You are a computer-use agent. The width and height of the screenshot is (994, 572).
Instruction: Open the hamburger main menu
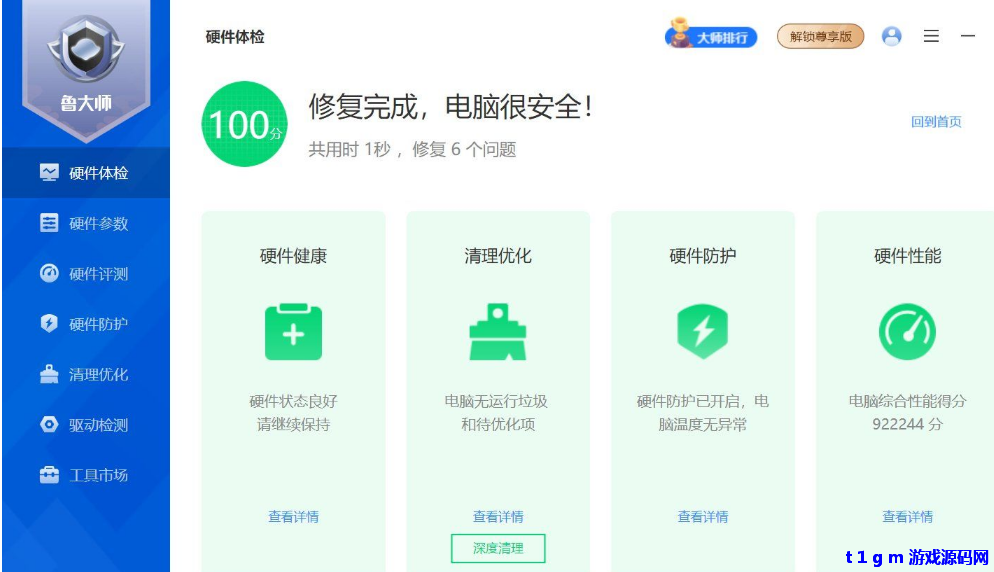(x=931, y=37)
